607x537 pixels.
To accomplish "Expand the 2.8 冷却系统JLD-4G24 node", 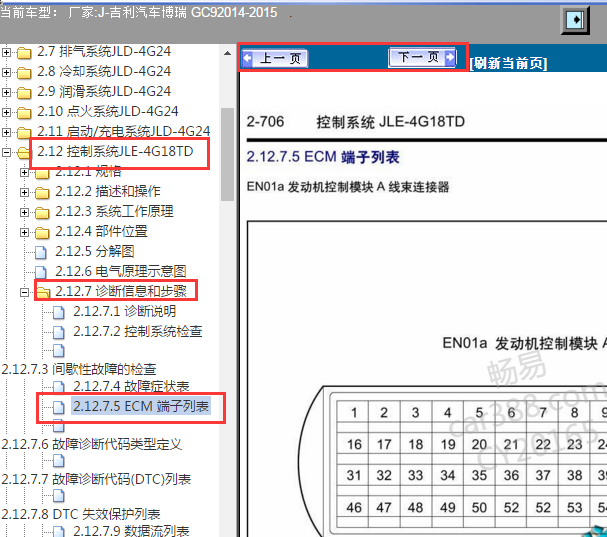I will (6, 72).
